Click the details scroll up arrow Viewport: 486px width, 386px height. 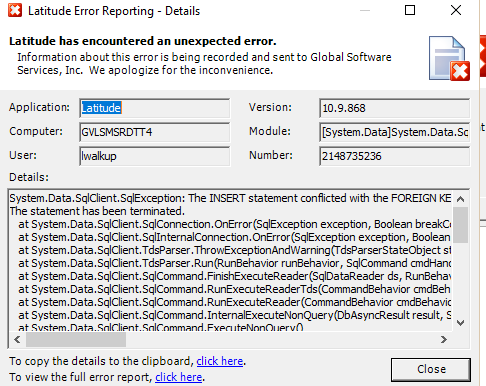coord(461,199)
